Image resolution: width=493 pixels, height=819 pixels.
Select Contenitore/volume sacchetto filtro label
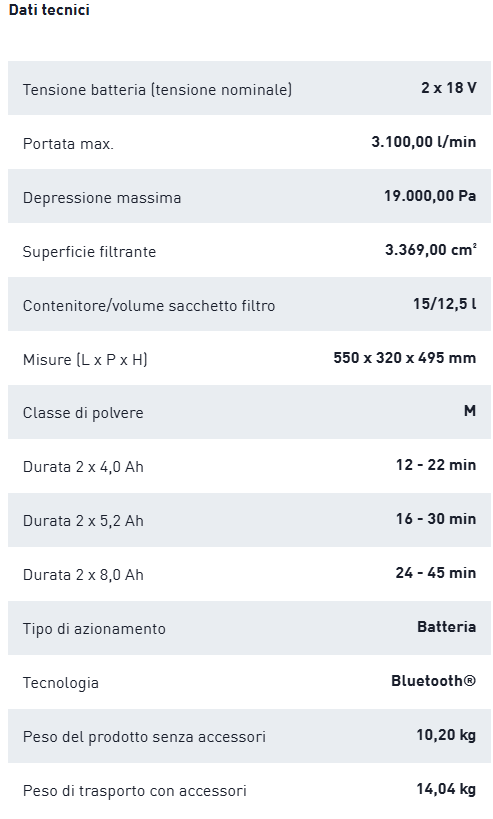click(x=149, y=306)
